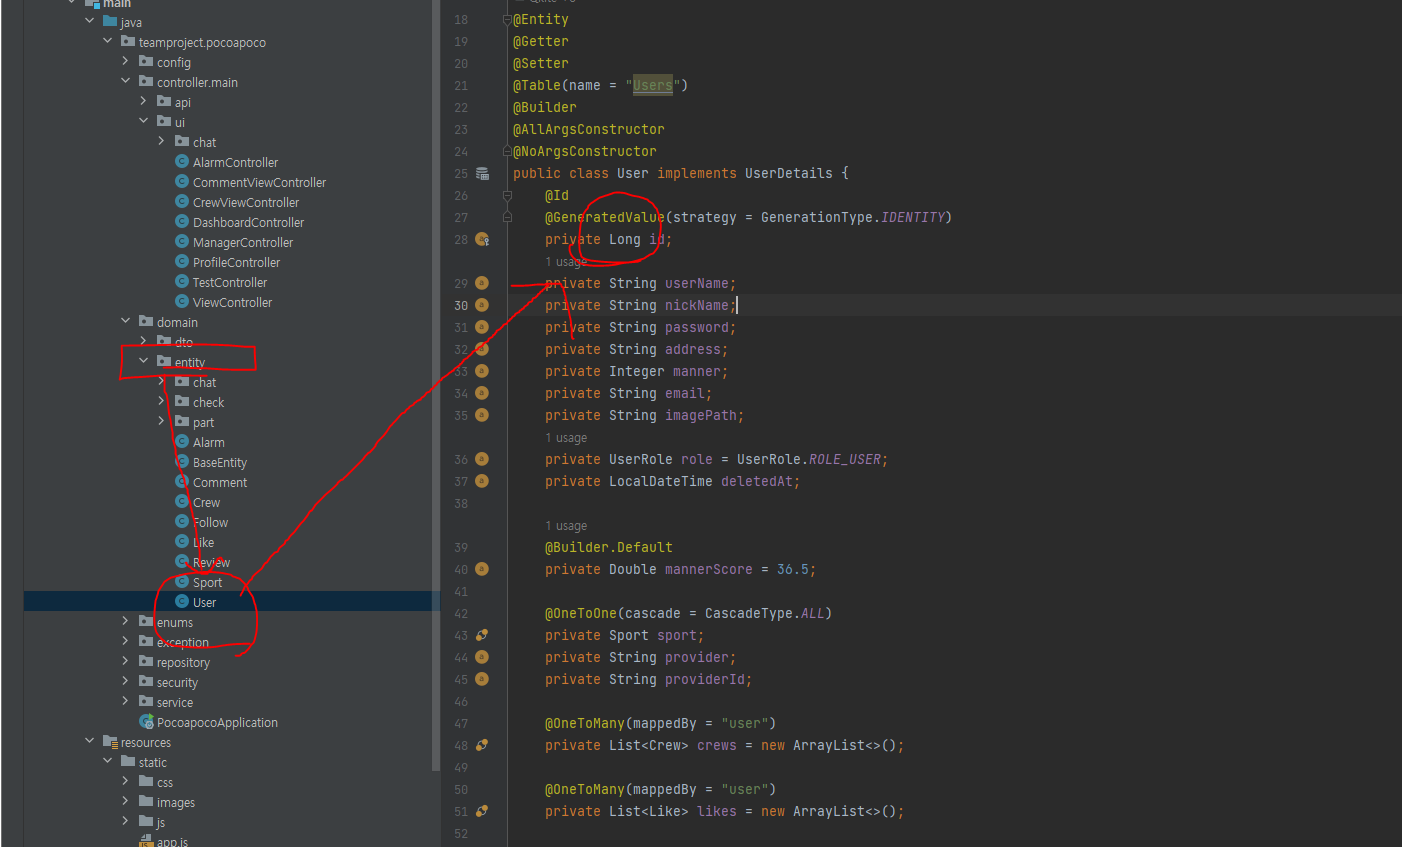Click relation gutter icon on crews line
This screenshot has height=847, width=1402.
click(482, 745)
